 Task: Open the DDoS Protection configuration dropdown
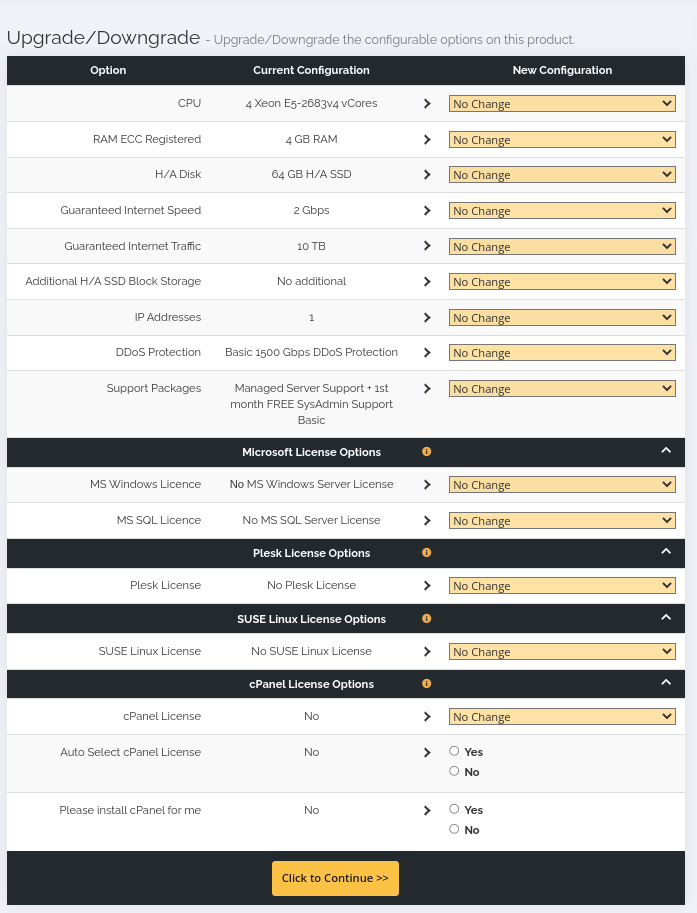coord(562,353)
